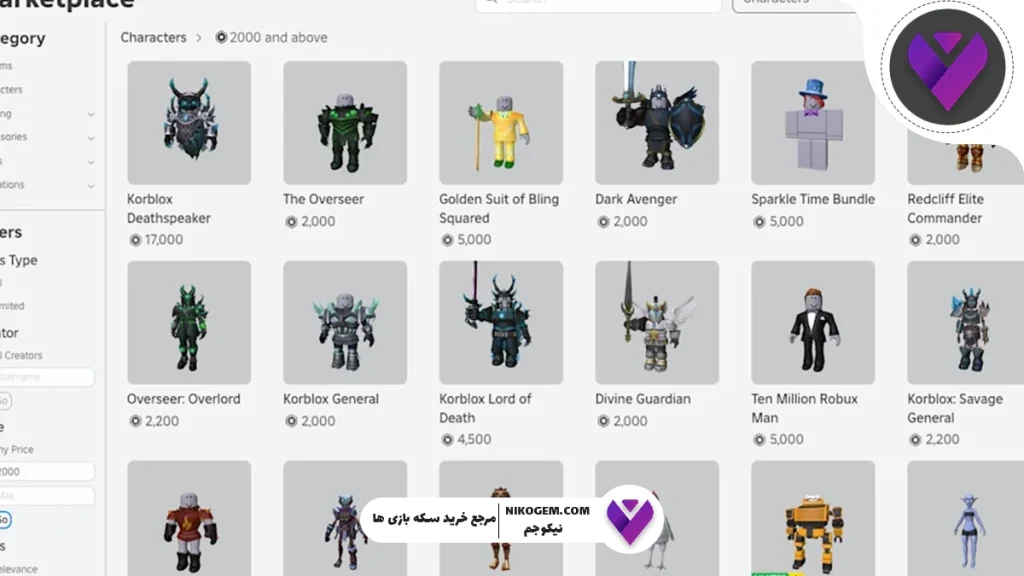Click the Redcliff Elite Commander title
The height and width of the screenshot is (576, 1024).
(945, 208)
